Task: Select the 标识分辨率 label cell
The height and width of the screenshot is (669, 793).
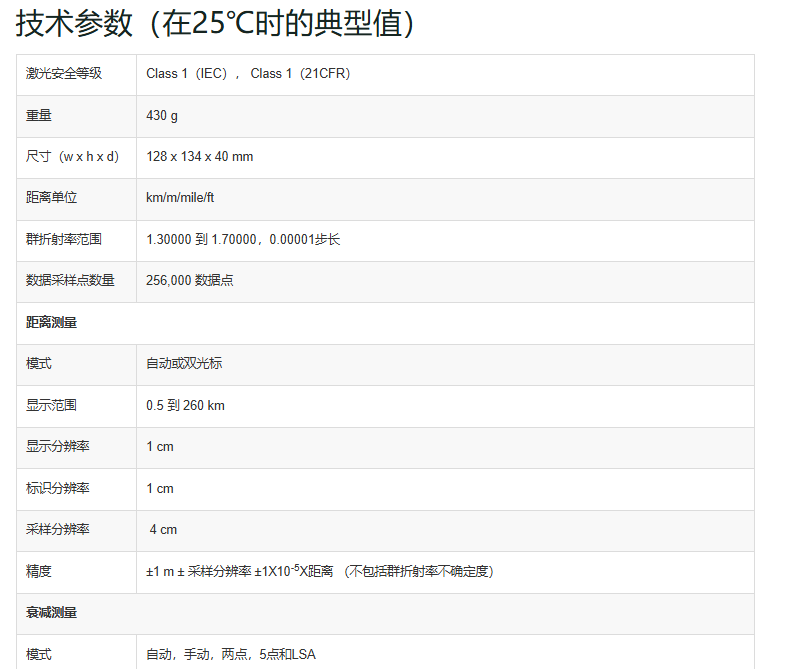Action: click(x=76, y=489)
